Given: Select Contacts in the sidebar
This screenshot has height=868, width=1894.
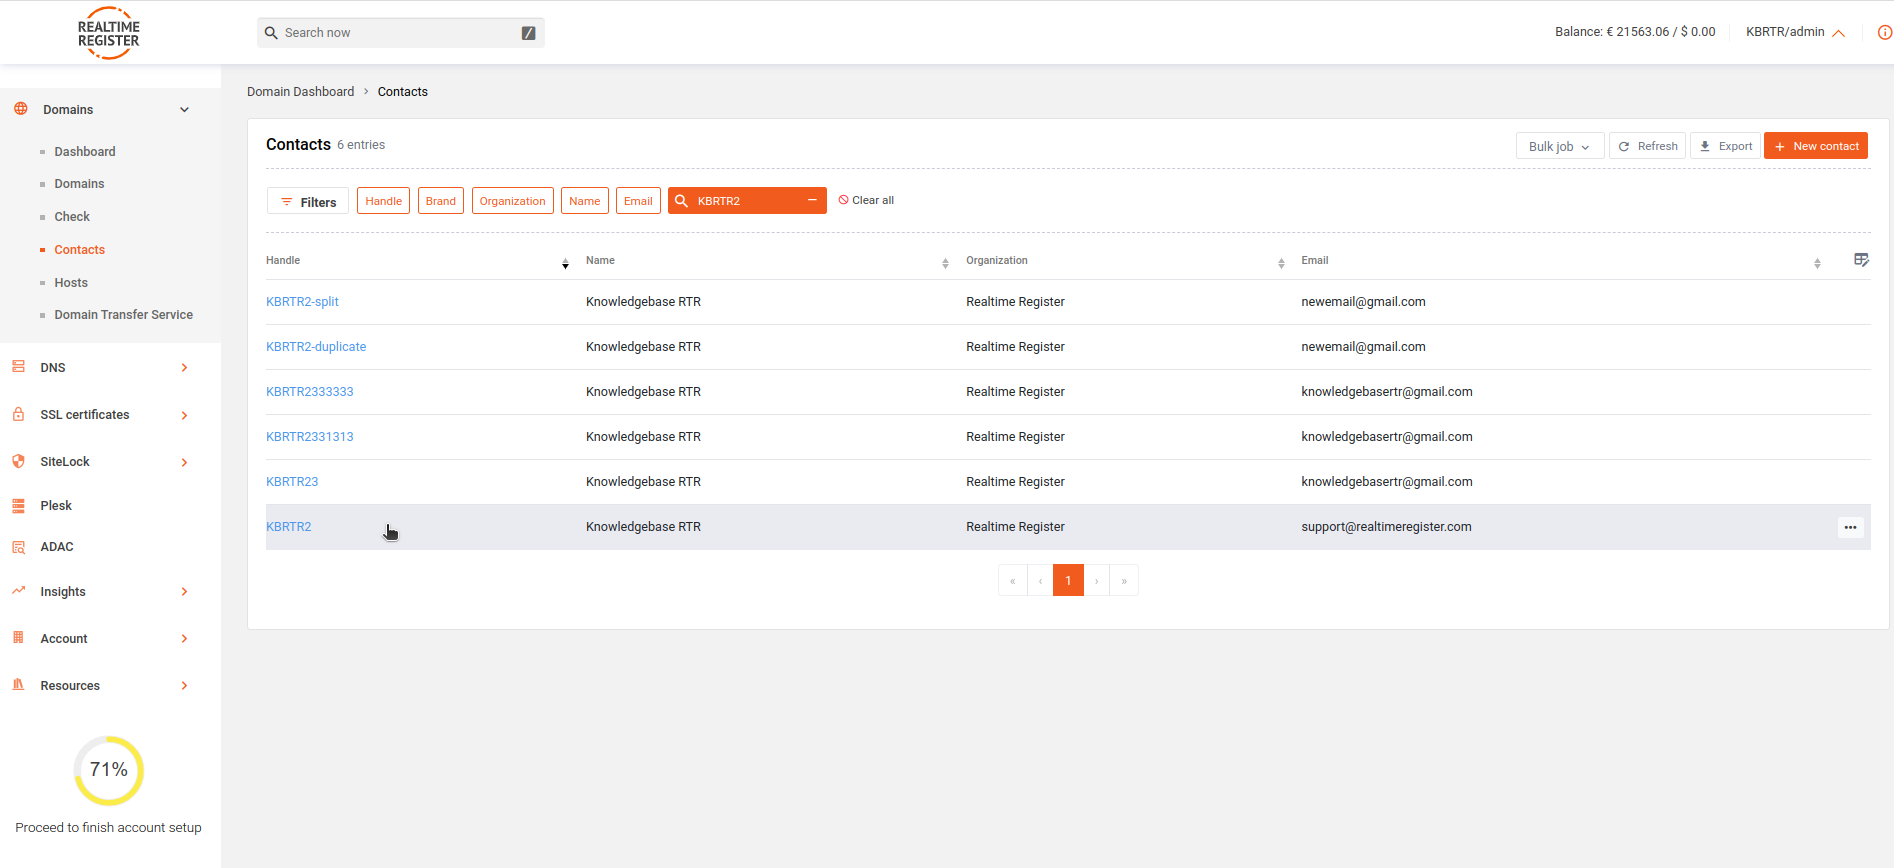Looking at the screenshot, I should tap(79, 250).
